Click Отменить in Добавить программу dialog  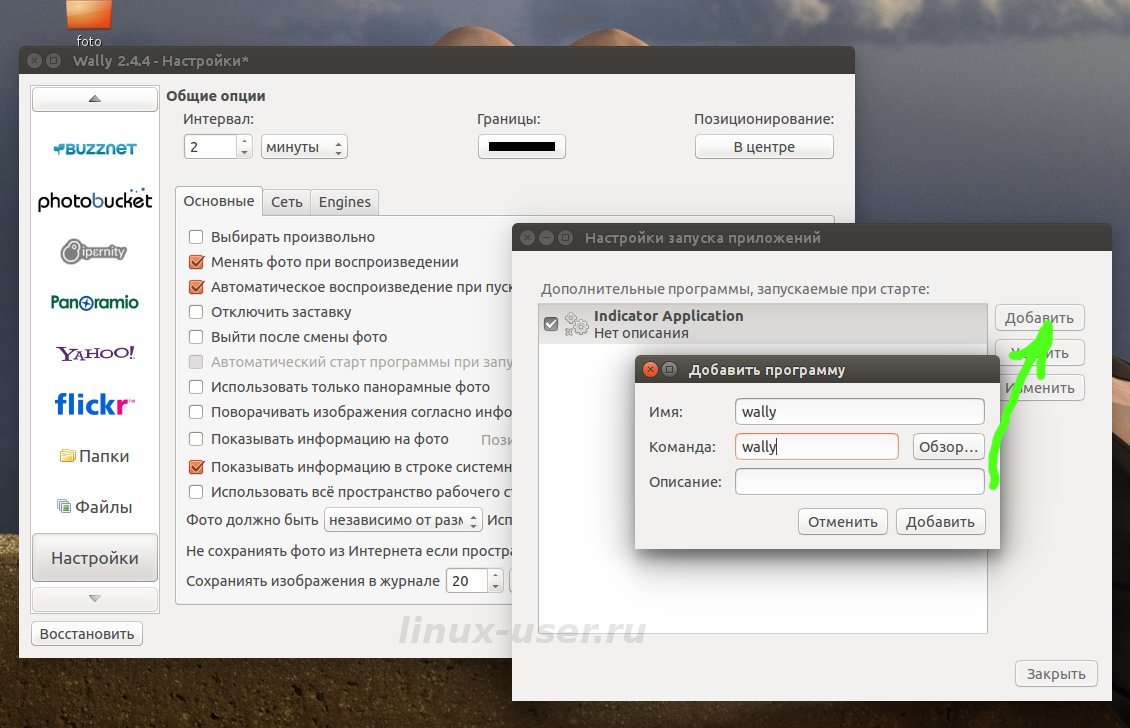click(x=842, y=522)
